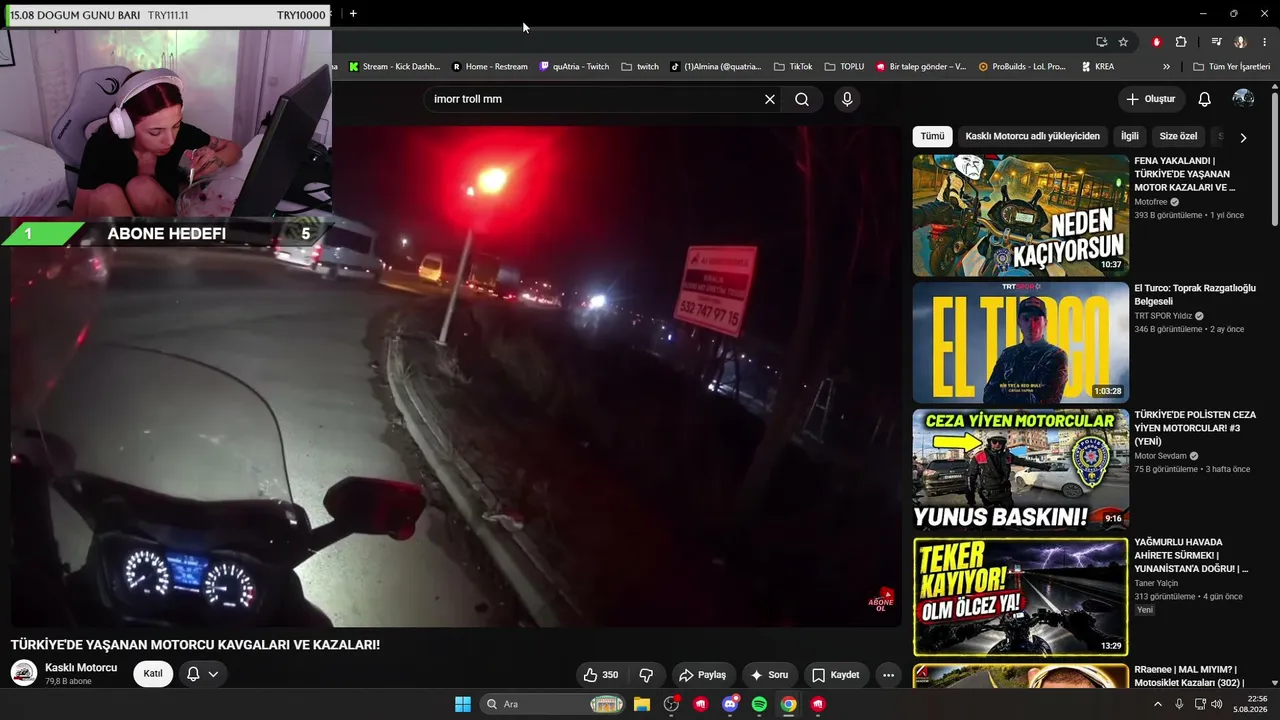The image size is (1280, 720).
Task: Open the TEKER KAYIYOR video thumbnail
Action: [x=1020, y=597]
